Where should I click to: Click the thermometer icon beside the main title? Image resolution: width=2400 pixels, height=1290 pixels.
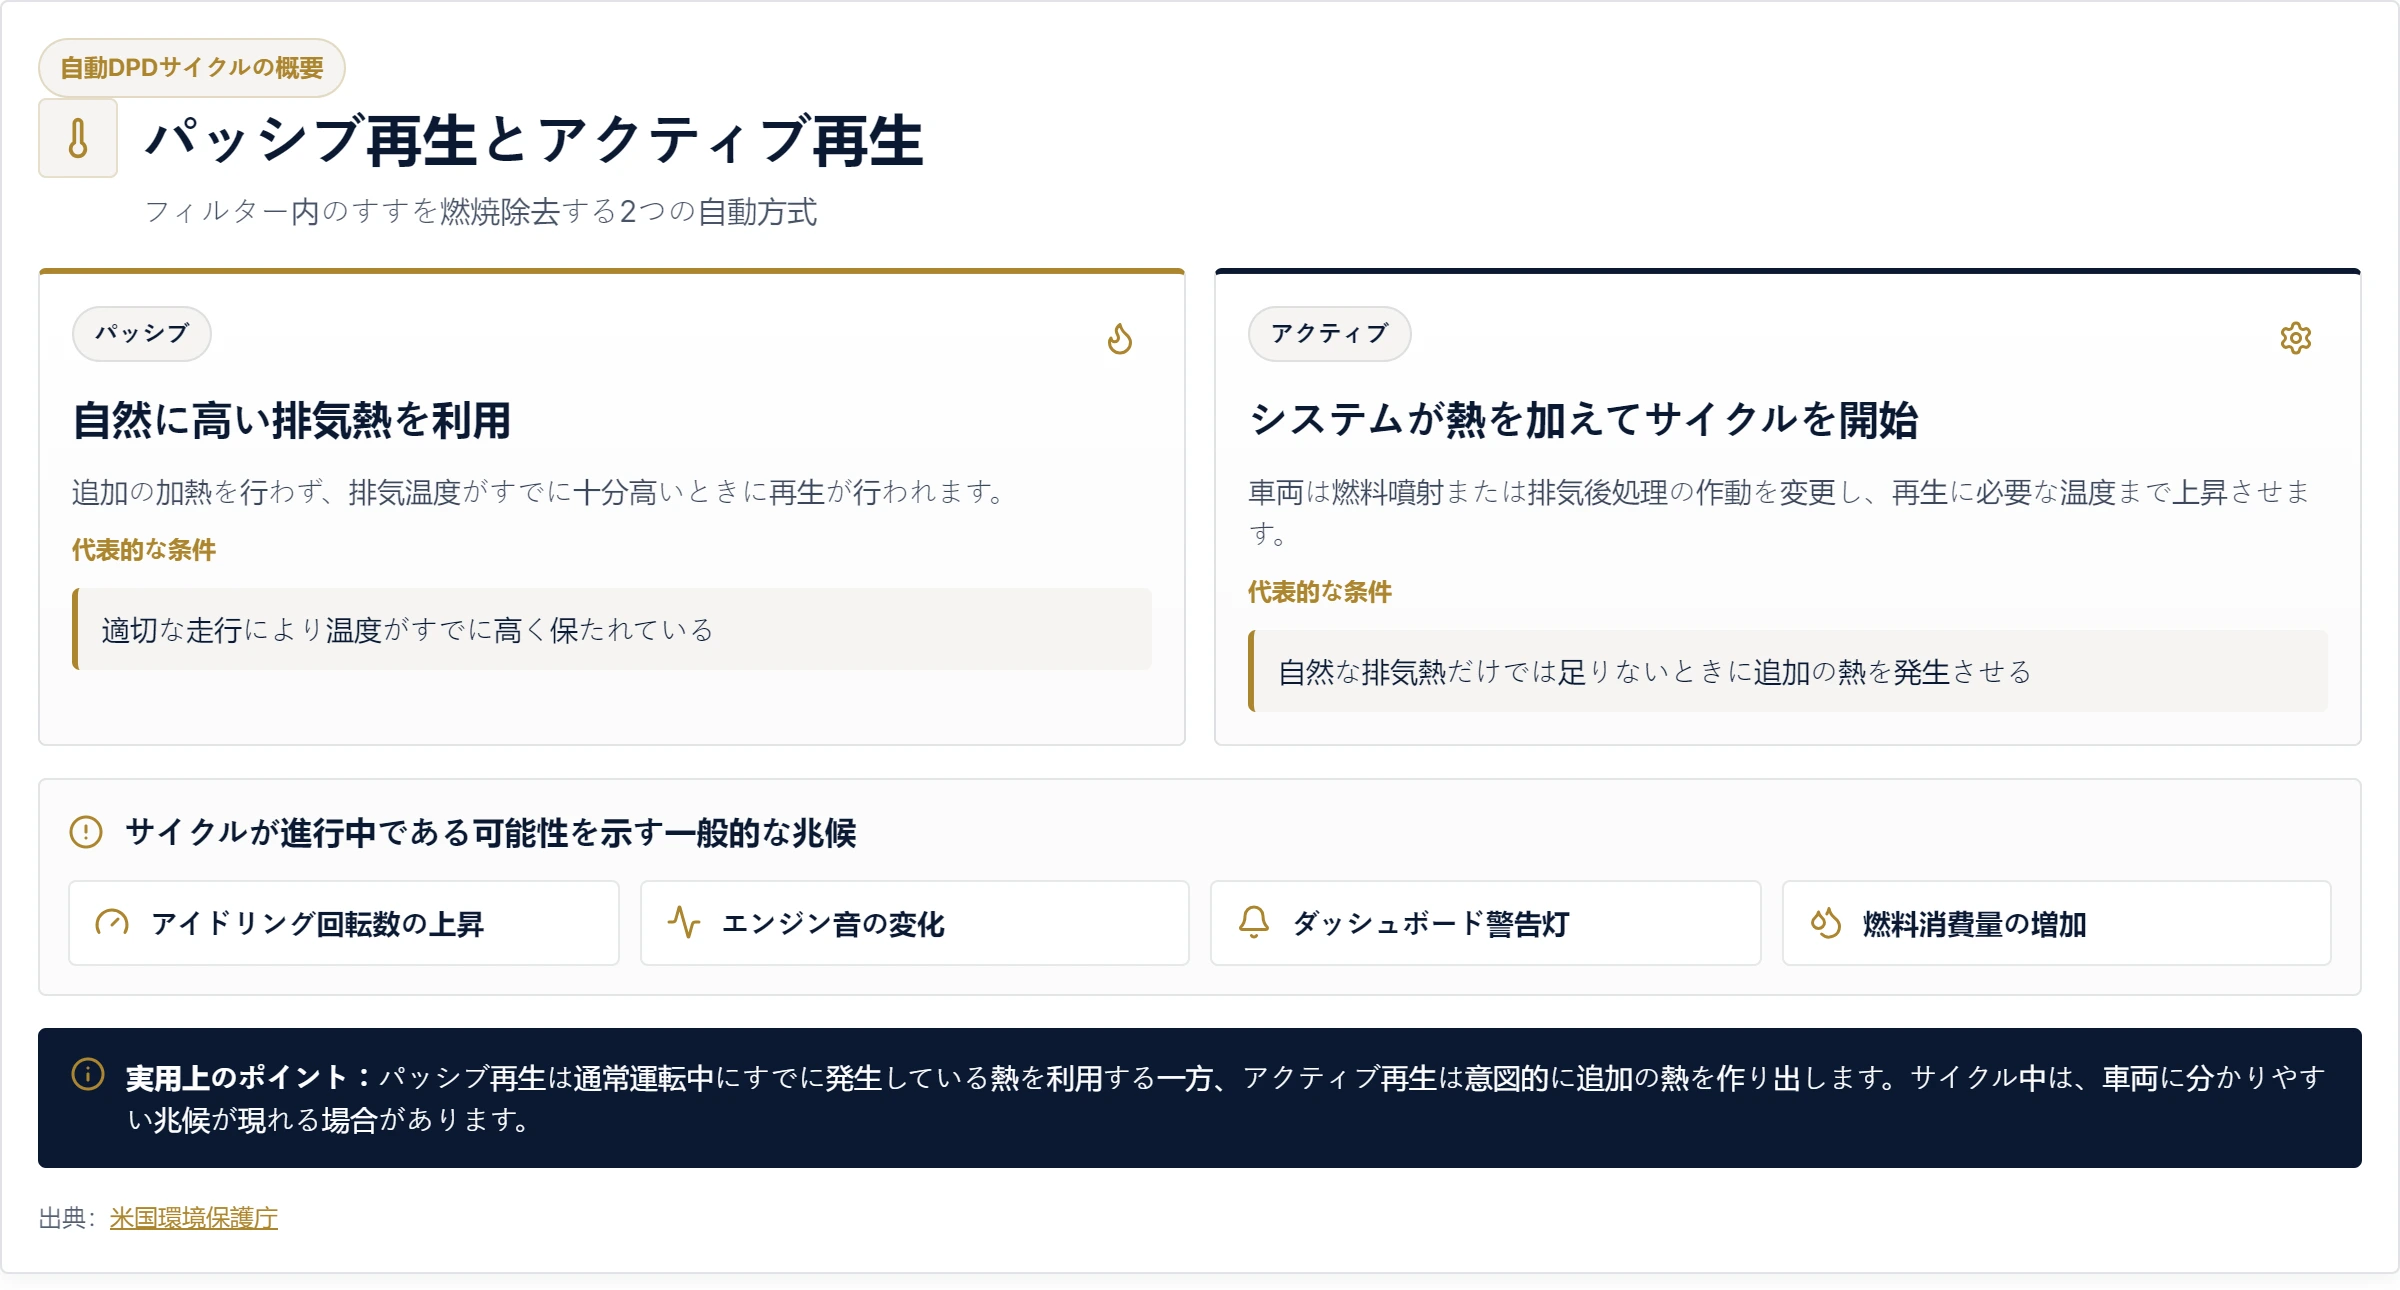pos(78,139)
